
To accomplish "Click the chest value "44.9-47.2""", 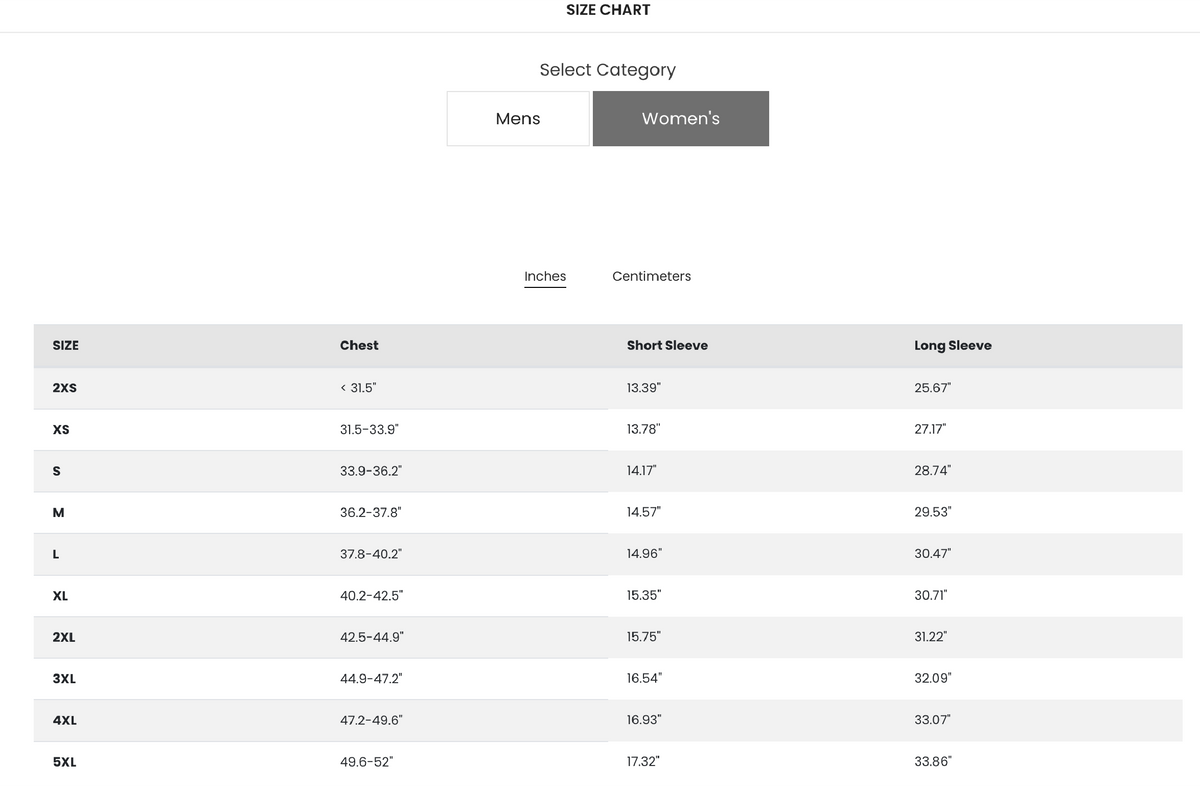I will [371, 678].
